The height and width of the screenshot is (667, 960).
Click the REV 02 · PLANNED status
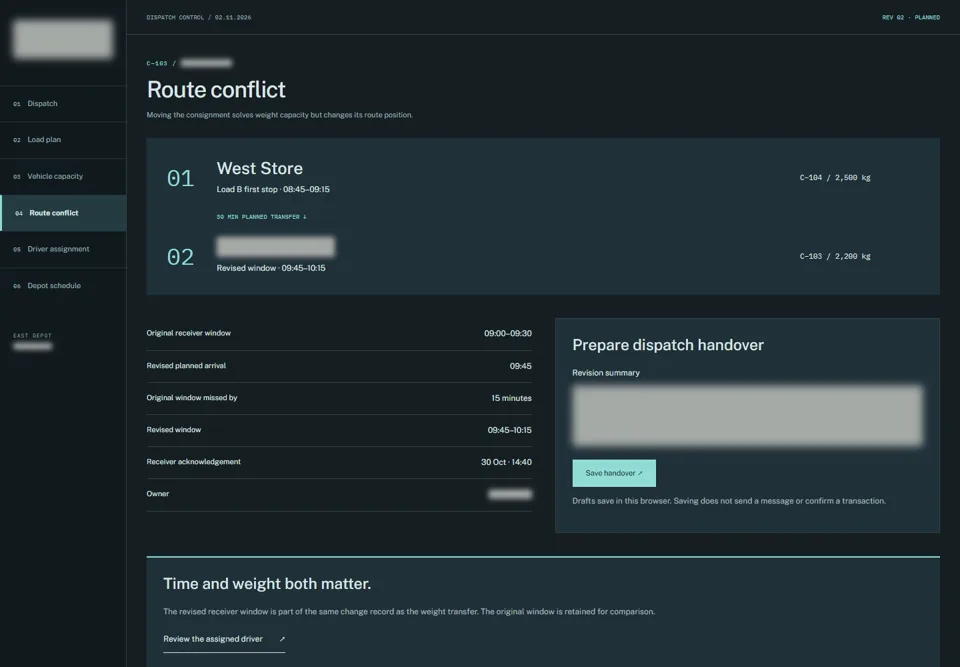pyautogui.click(x=910, y=17)
